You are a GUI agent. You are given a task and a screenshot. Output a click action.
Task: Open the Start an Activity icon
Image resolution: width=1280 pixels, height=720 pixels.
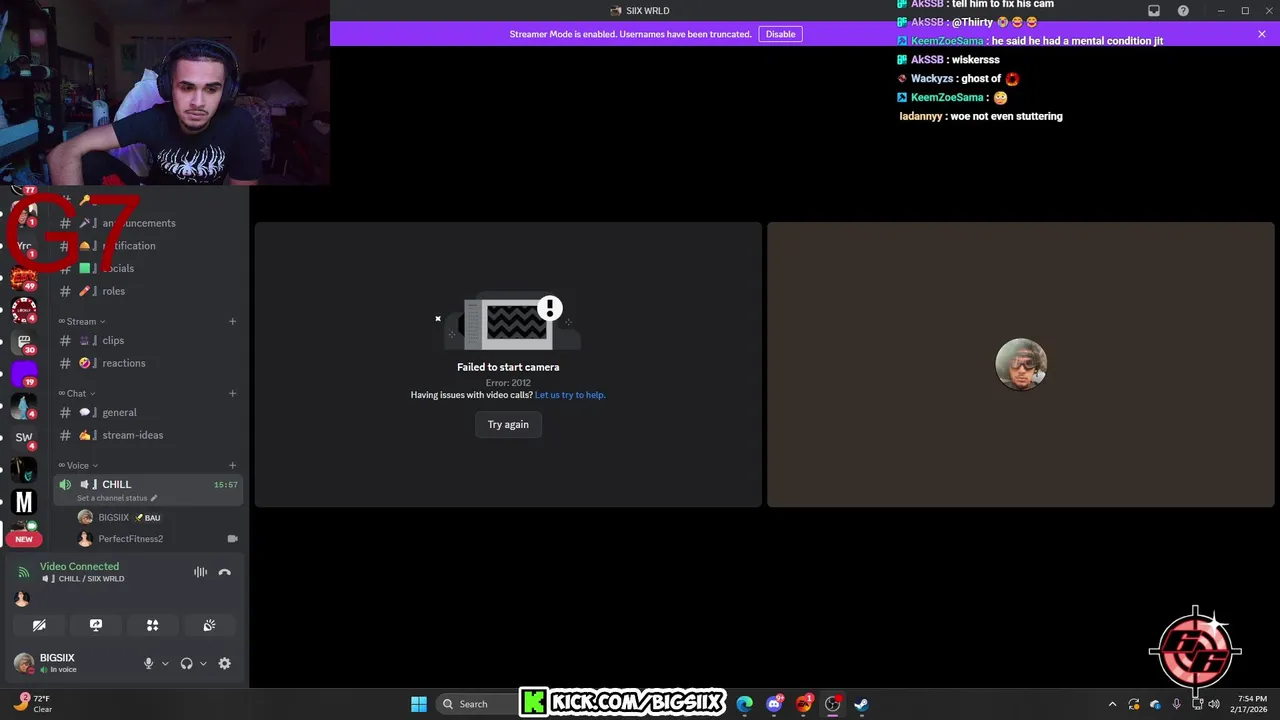pyautogui.click(x=152, y=625)
